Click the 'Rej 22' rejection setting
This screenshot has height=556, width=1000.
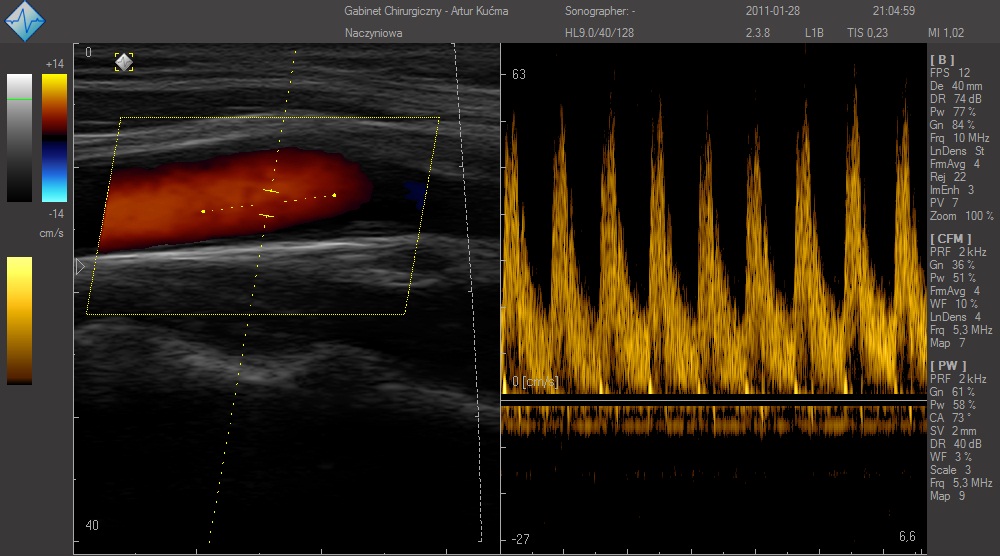pos(948,177)
